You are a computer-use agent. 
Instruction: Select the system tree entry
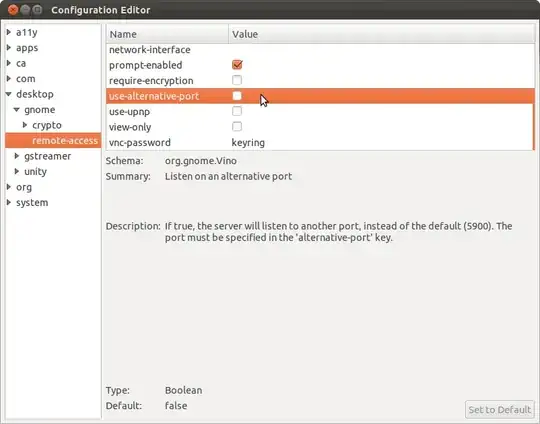[32, 203]
